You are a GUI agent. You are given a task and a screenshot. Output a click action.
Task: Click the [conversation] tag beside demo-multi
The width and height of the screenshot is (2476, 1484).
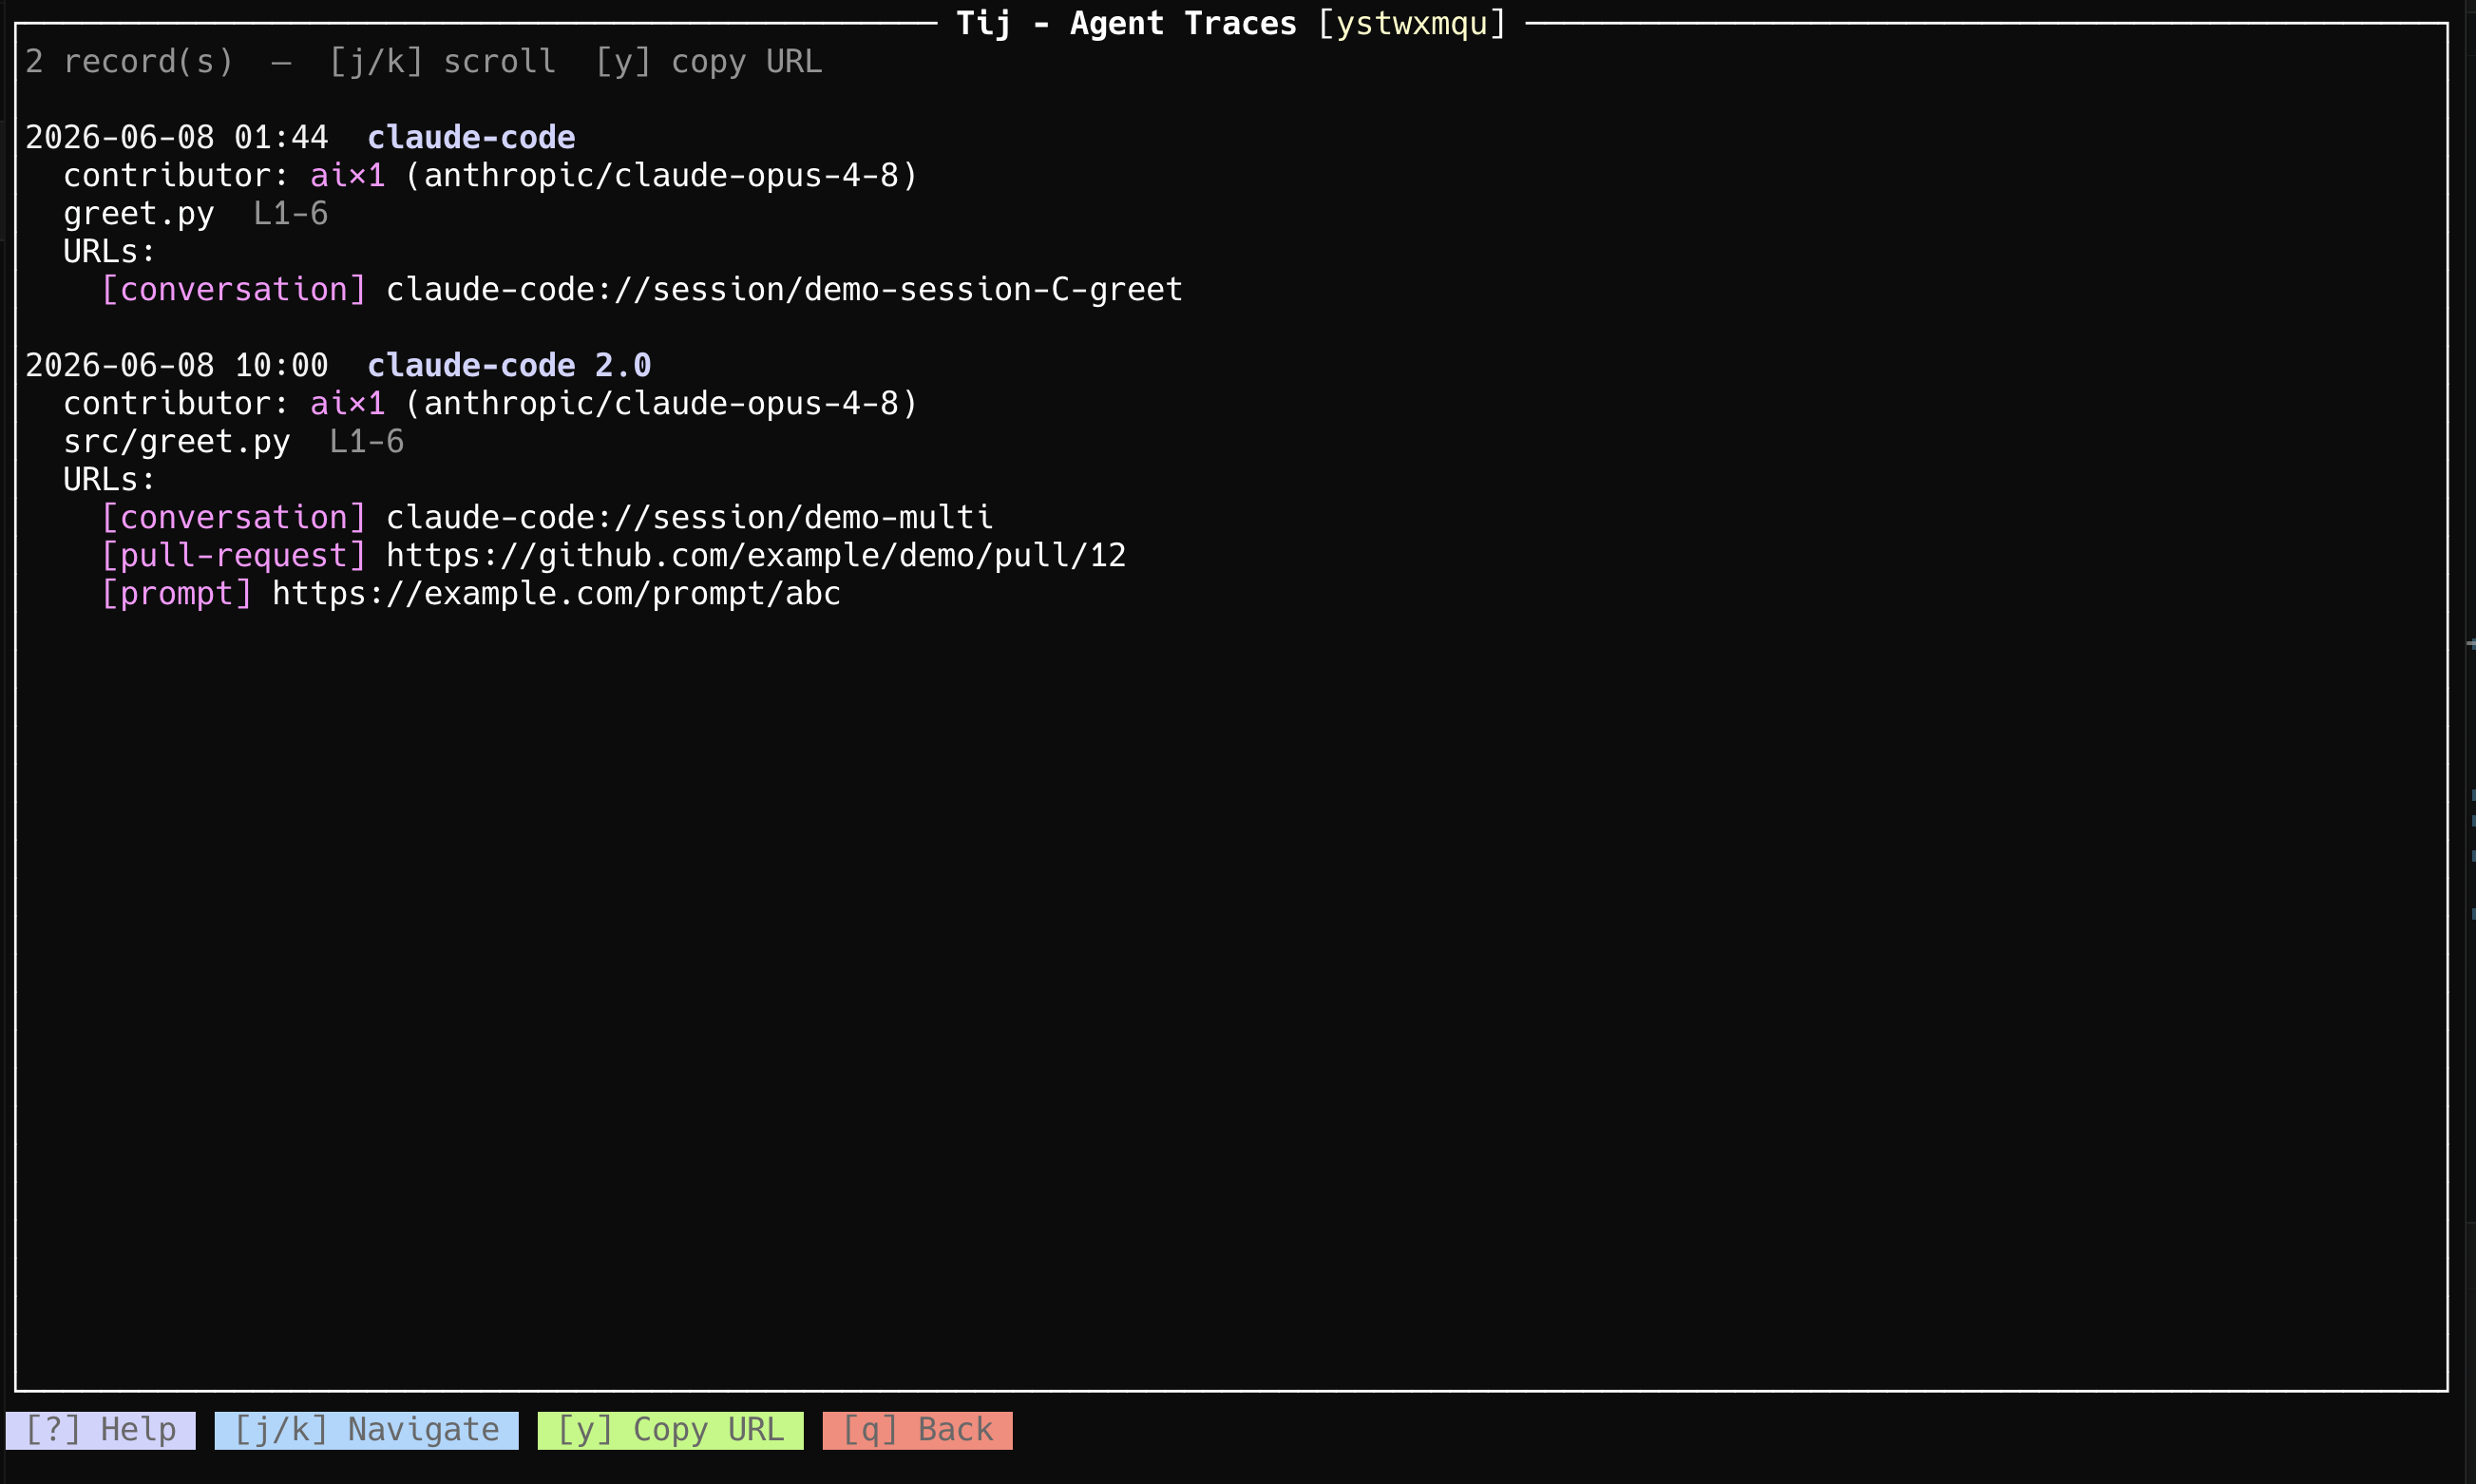pyautogui.click(x=234, y=518)
